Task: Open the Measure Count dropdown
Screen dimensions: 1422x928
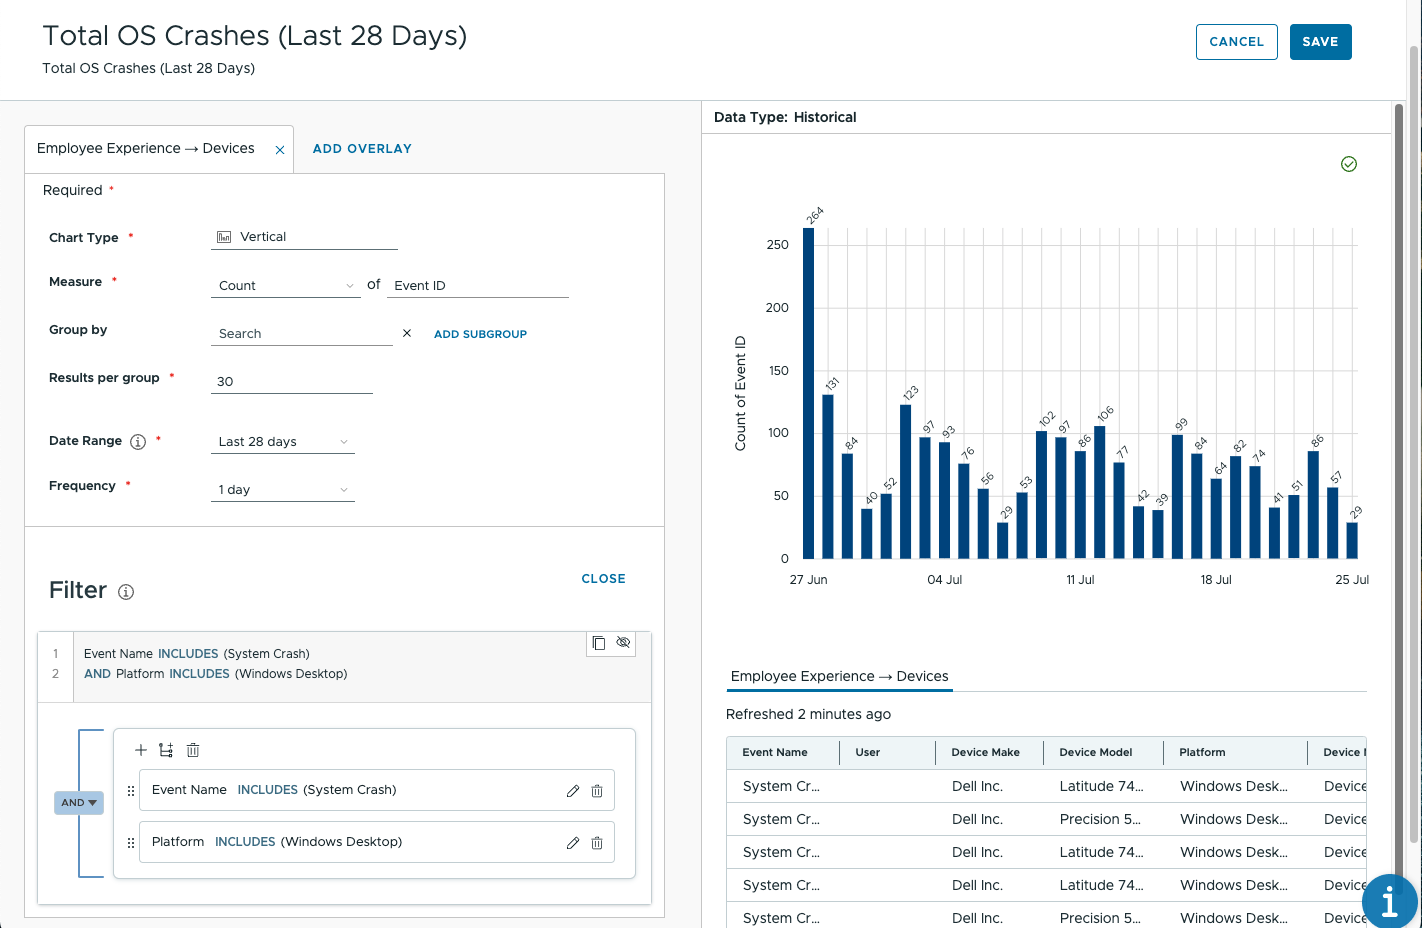Action: [286, 286]
